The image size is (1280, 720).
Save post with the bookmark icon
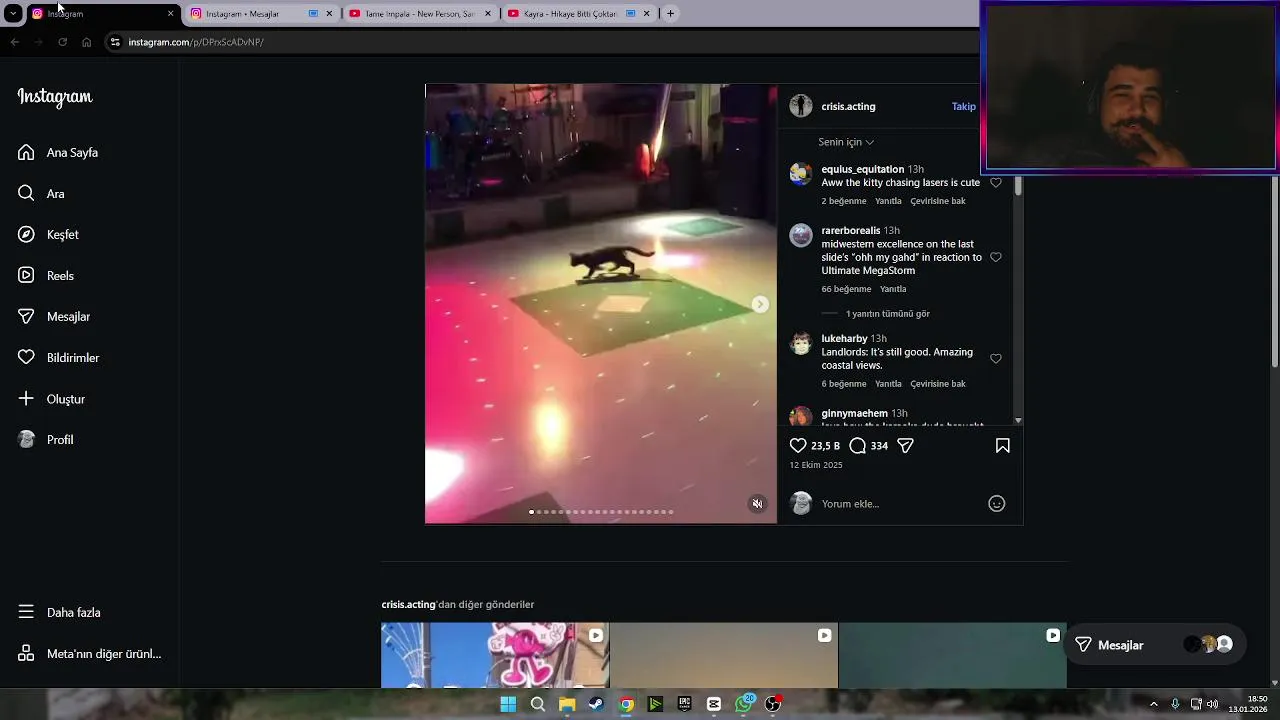point(1002,446)
